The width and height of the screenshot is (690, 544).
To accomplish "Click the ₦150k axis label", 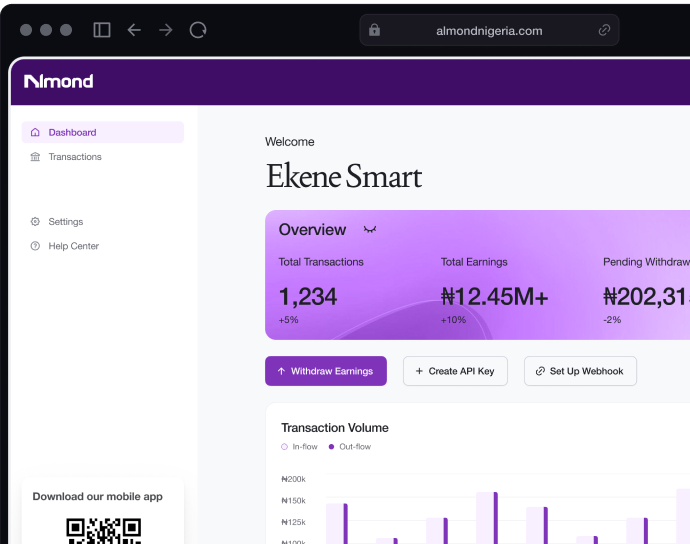I will pos(293,500).
